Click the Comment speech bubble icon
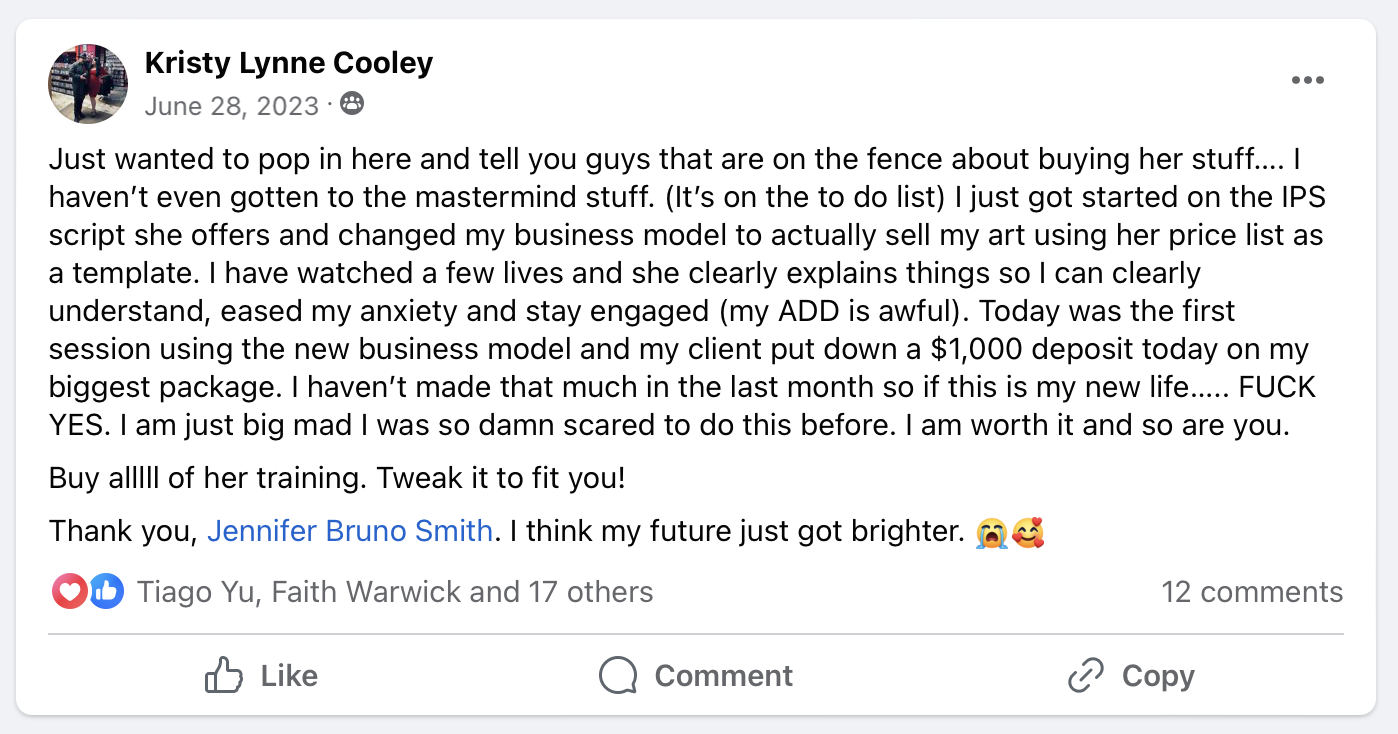 (x=618, y=676)
